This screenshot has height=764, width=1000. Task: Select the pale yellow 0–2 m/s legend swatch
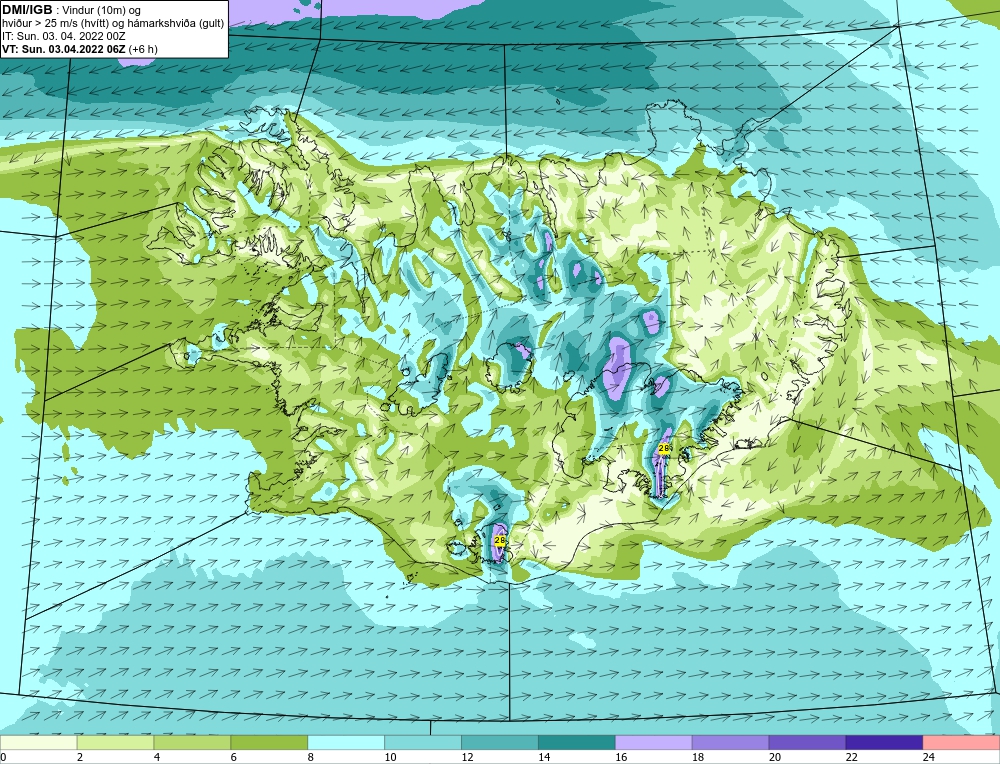point(38,743)
